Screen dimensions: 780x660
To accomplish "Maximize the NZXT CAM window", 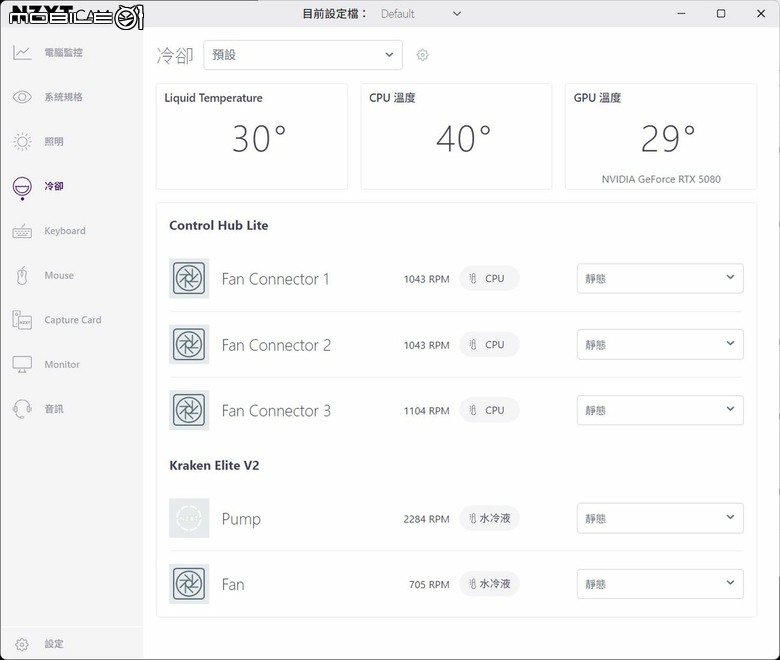I will [721, 14].
